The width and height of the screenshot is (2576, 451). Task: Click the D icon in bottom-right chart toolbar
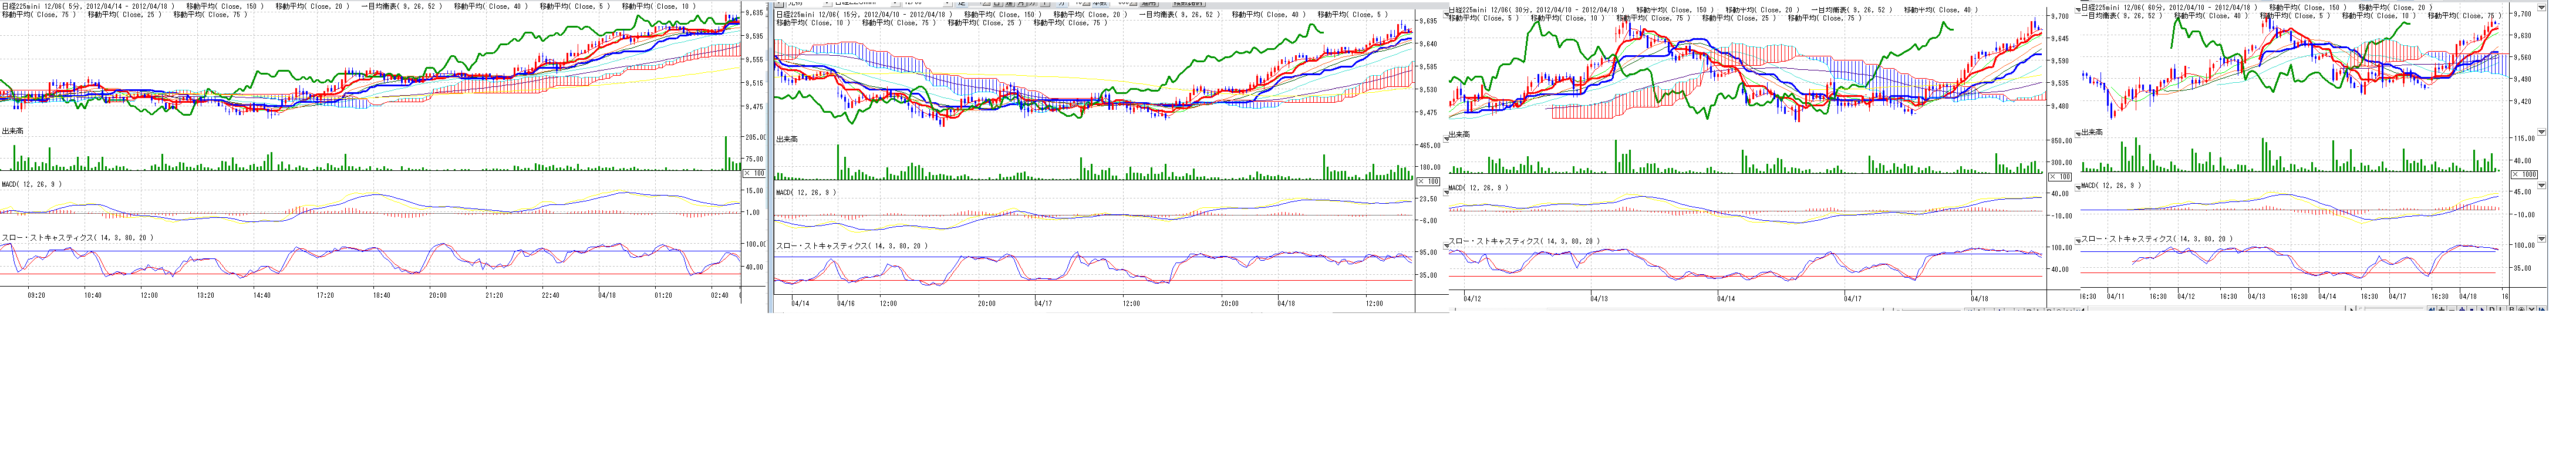[2492, 309]
